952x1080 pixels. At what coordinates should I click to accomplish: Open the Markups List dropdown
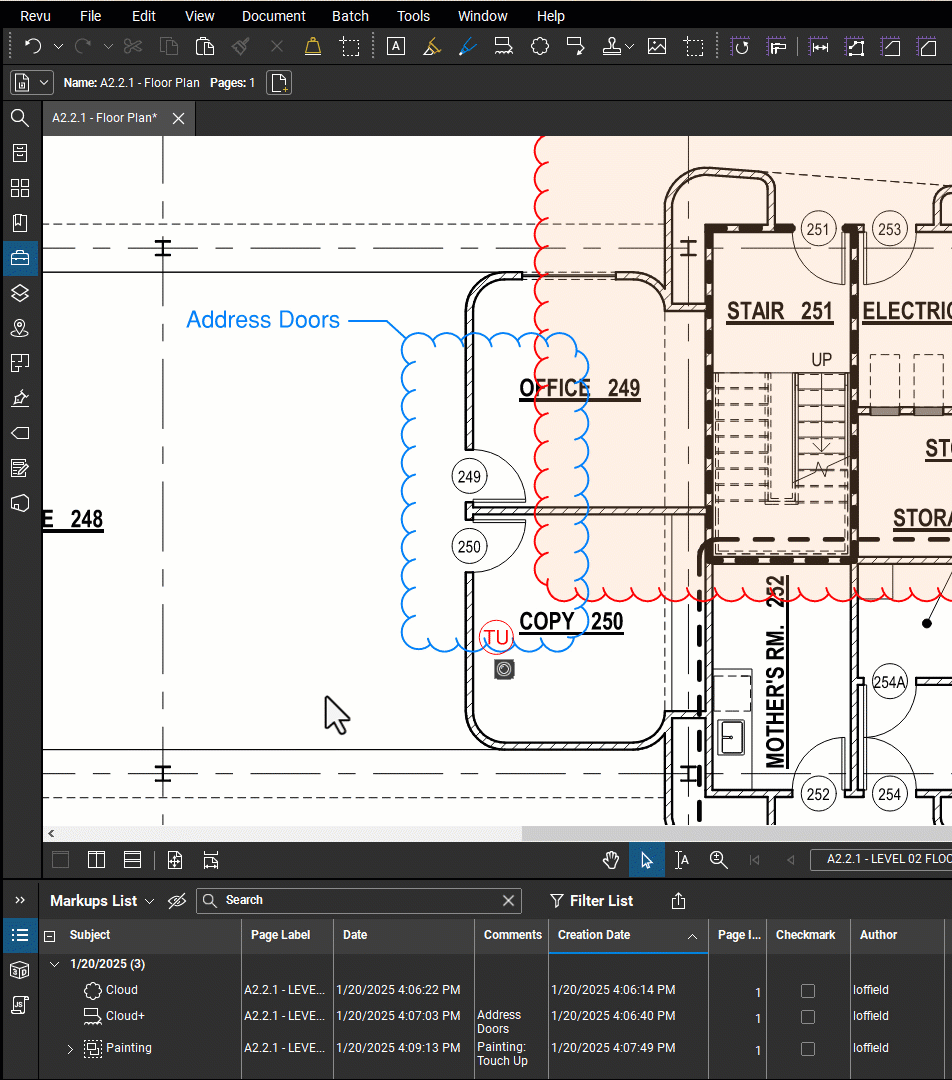coord(102,901)
